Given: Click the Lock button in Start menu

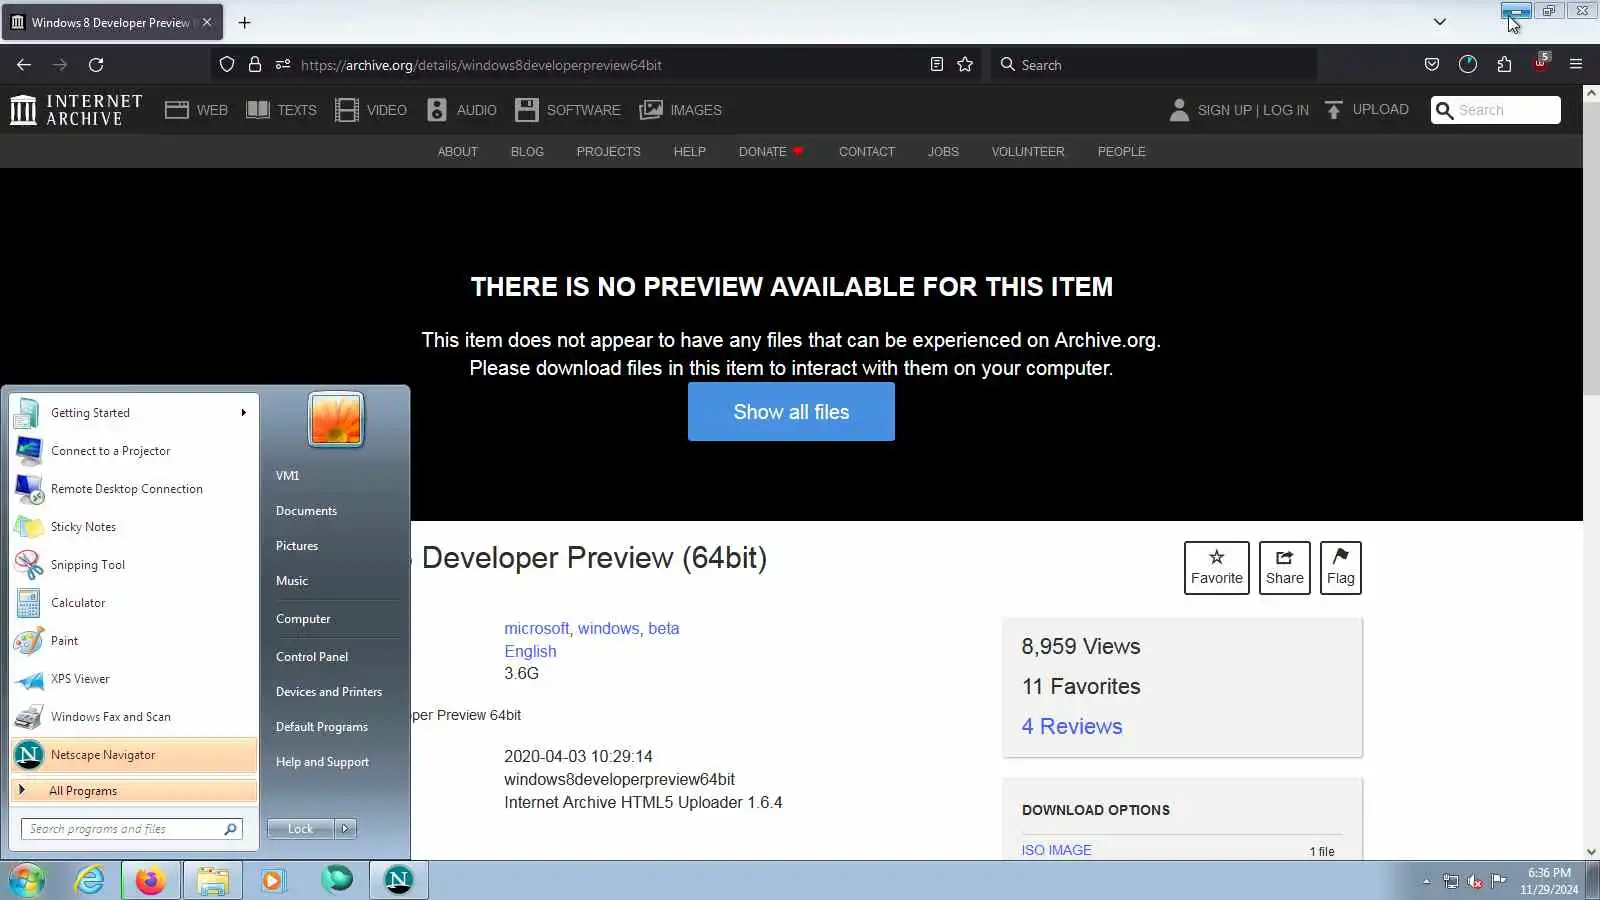Looking at the screenshot, I should [x=301, y=829].
